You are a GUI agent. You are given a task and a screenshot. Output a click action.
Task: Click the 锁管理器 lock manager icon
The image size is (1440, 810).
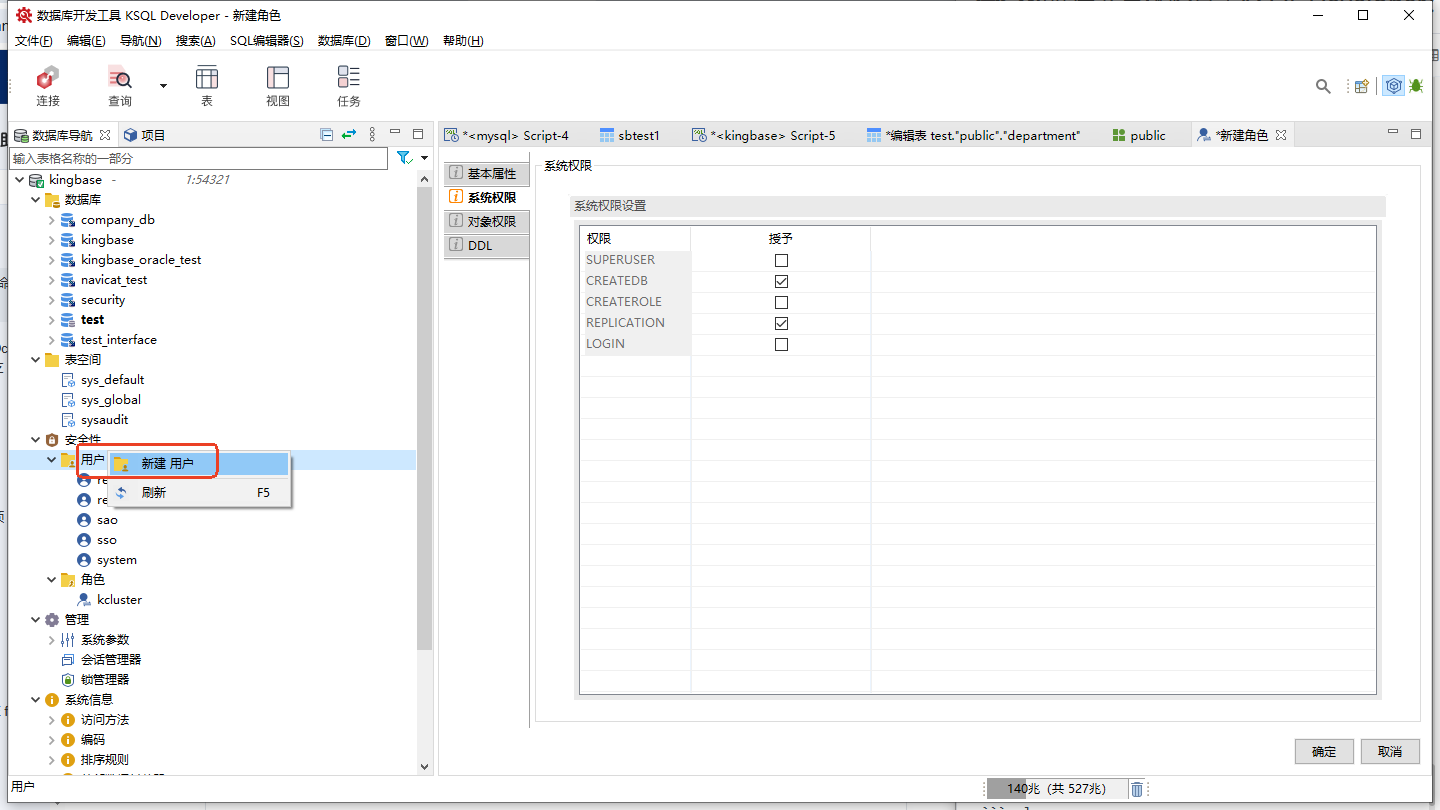(68, 680)
